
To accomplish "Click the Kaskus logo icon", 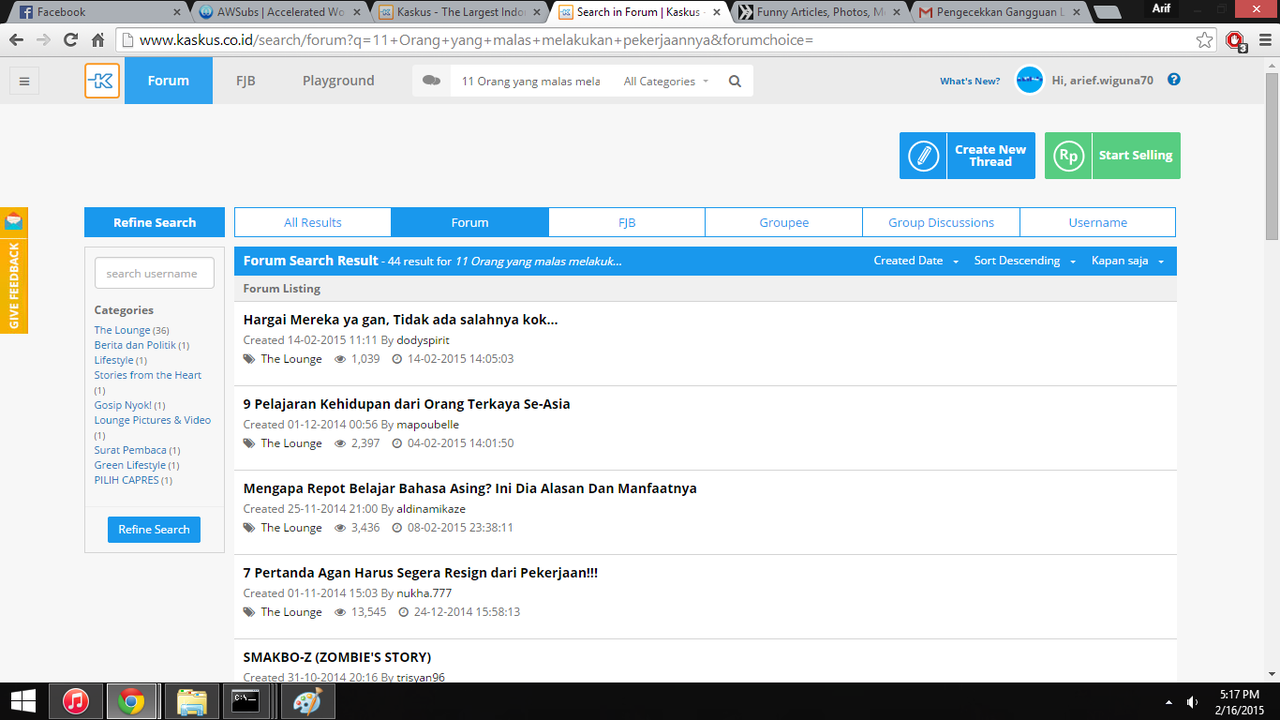I will point(102,81).
